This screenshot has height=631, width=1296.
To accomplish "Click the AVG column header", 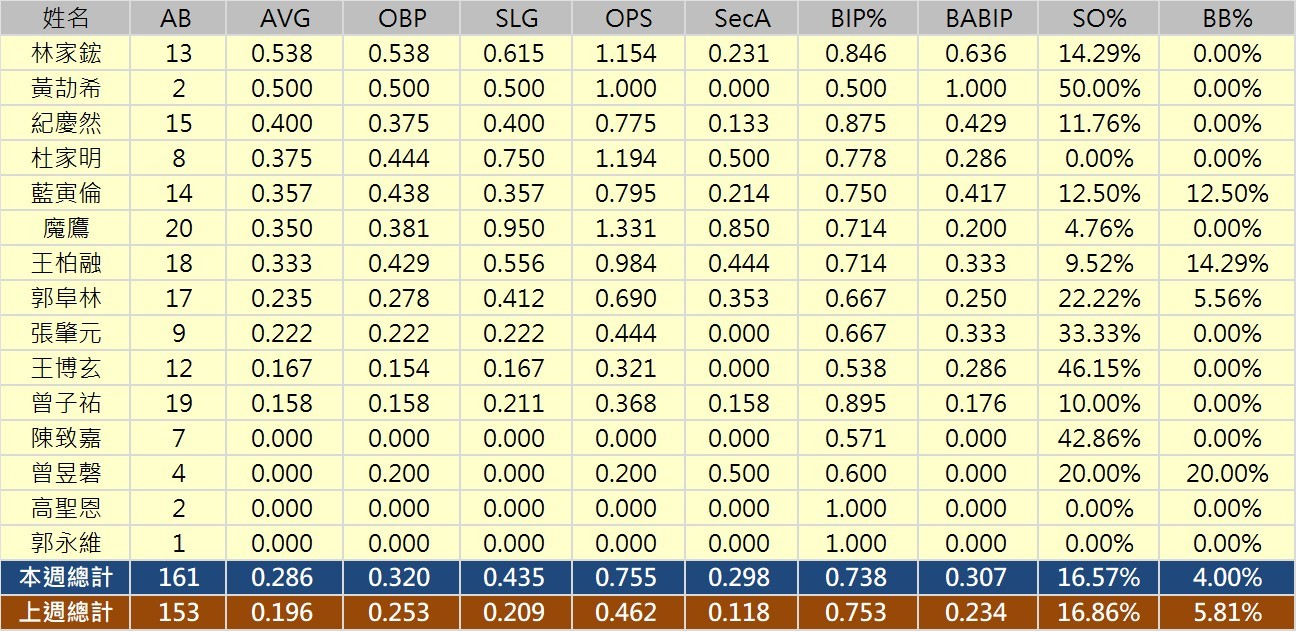I will pyautogui.click(x=282, y=18).
